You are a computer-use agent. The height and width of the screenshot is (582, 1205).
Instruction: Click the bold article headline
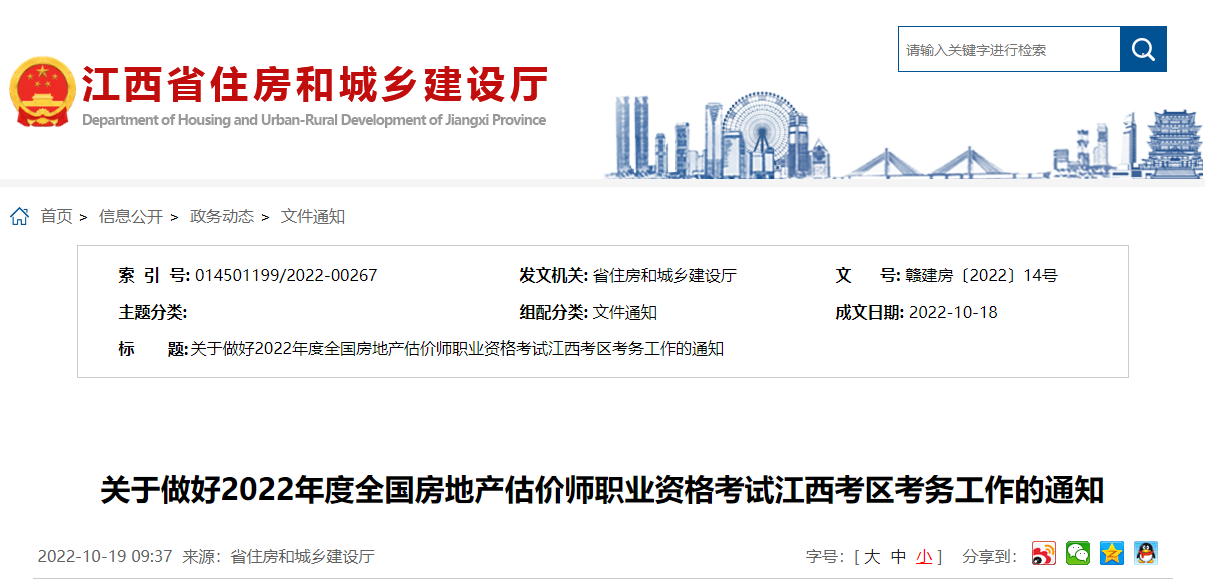[602, 491]
